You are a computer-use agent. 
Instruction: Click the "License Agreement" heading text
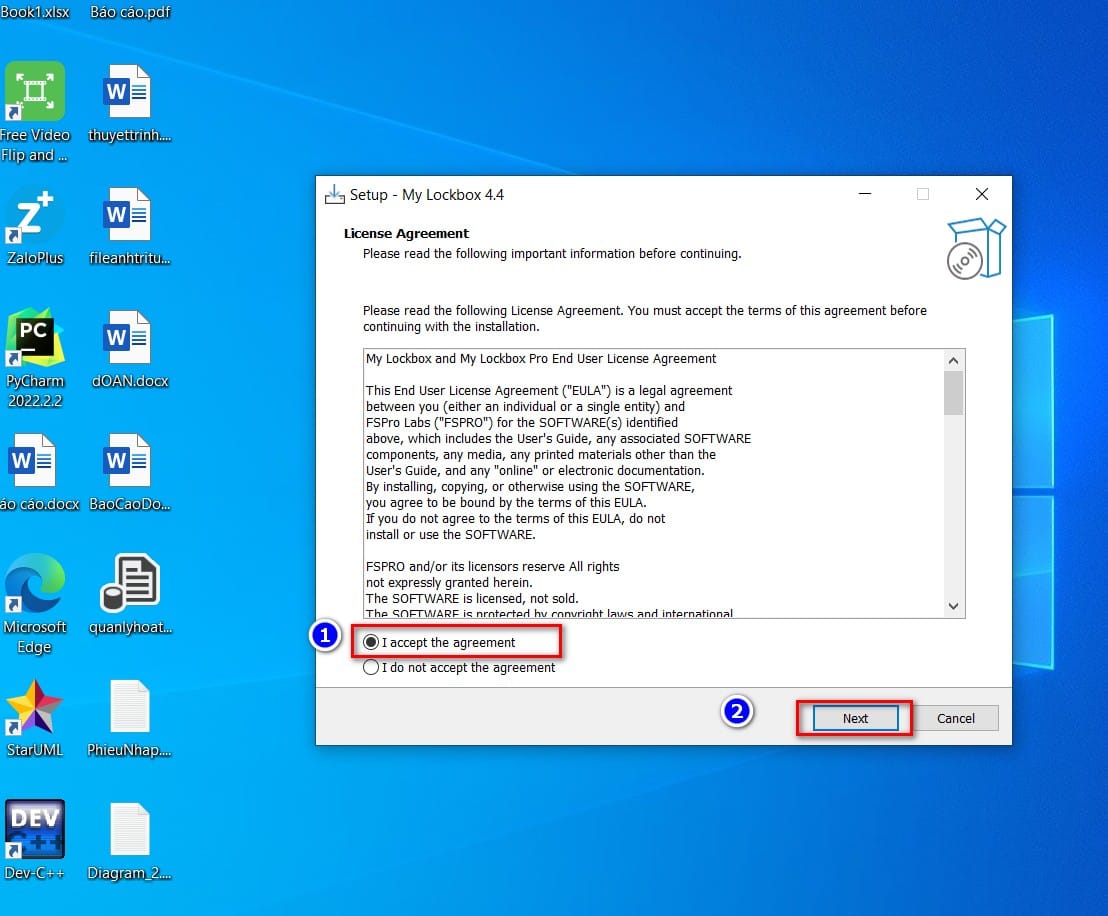click(406, 233)
